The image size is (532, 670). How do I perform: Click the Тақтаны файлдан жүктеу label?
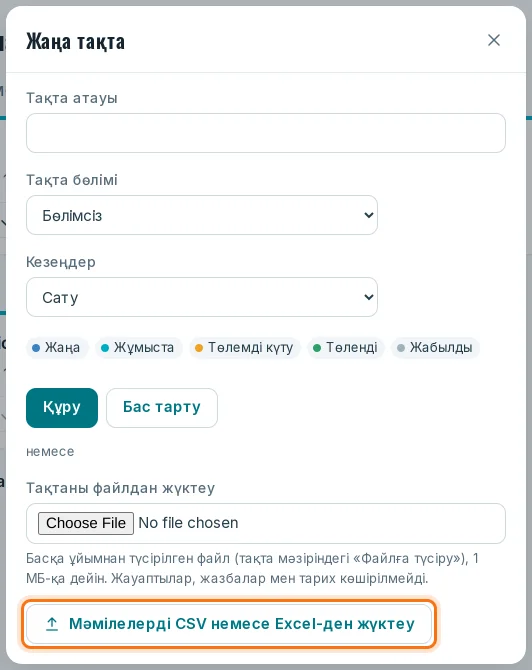tap(121, 488)
